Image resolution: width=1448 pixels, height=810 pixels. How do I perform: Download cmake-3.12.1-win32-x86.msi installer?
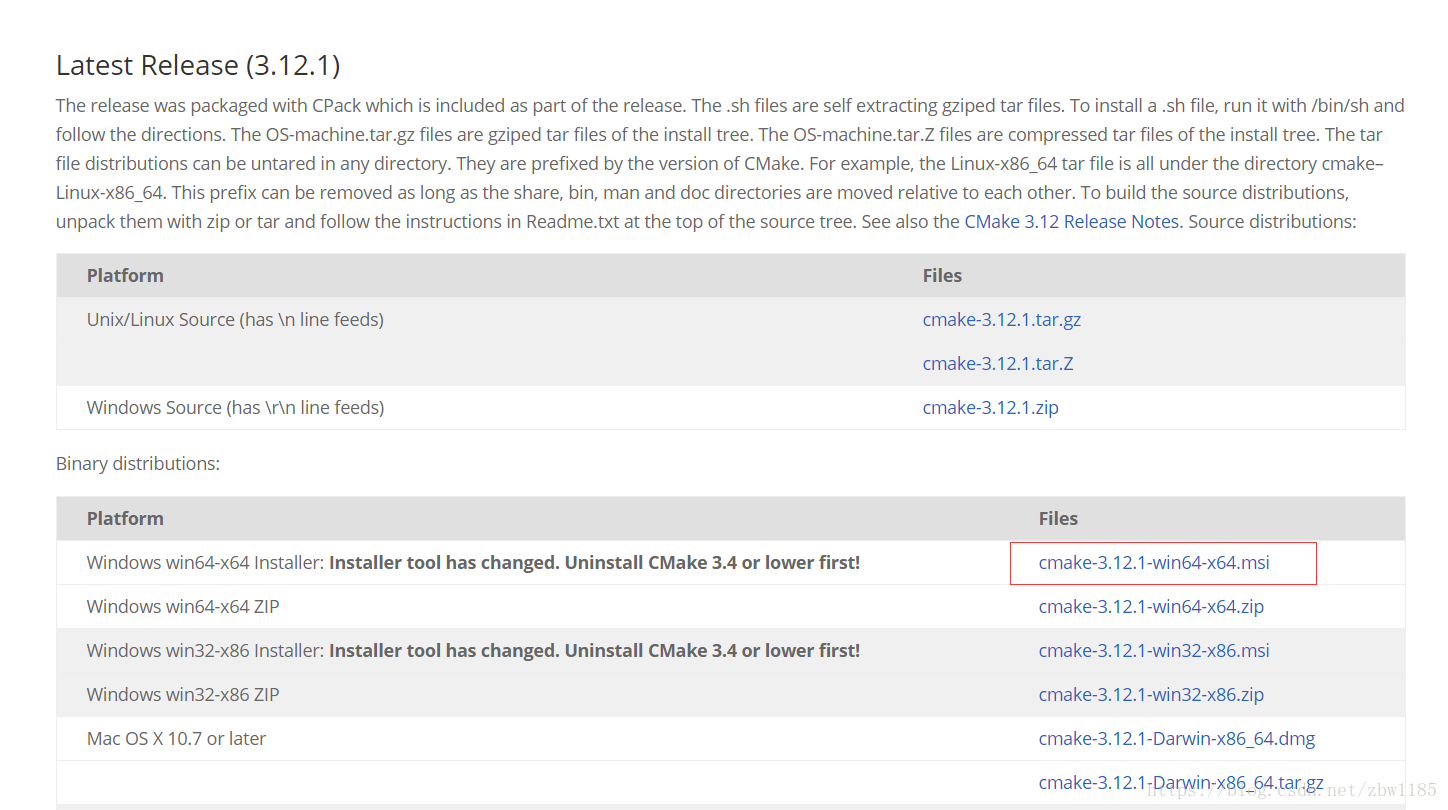(x=1154, y=651)
